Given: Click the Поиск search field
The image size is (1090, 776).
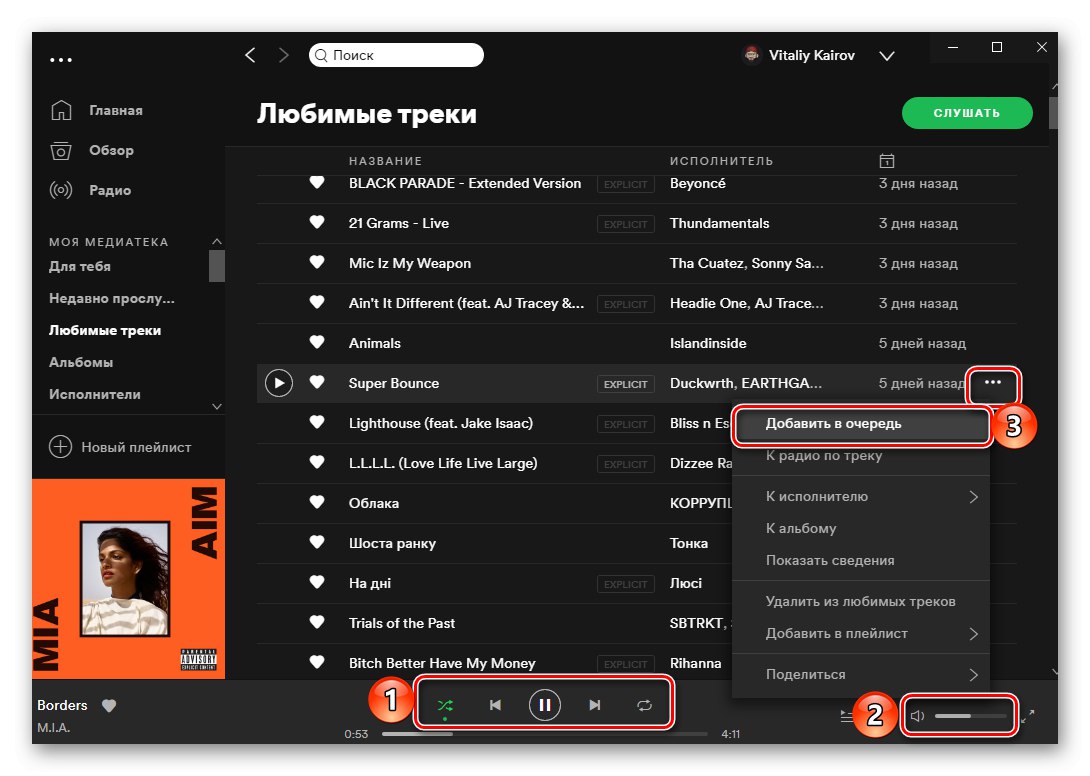Looking at the screenshot, I should (x=396, y=55).
